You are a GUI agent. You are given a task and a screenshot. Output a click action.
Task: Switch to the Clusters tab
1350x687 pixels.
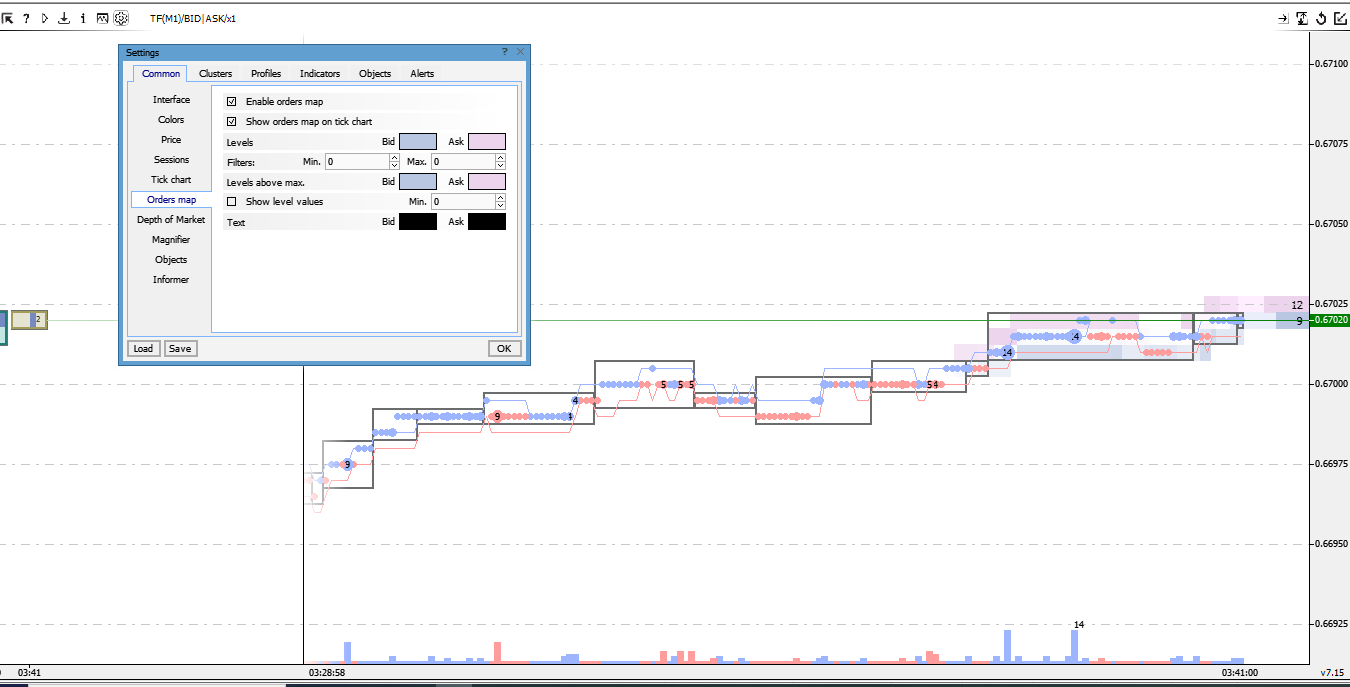215,73
